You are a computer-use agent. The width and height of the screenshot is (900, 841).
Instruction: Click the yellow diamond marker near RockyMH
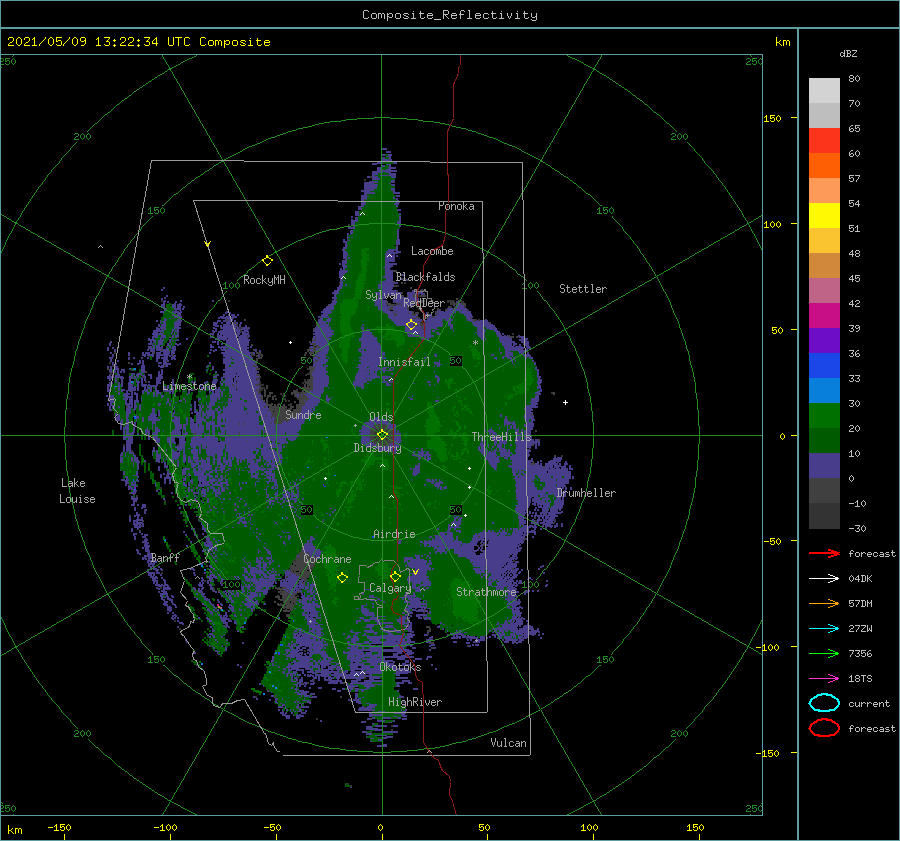pos(267,261)
